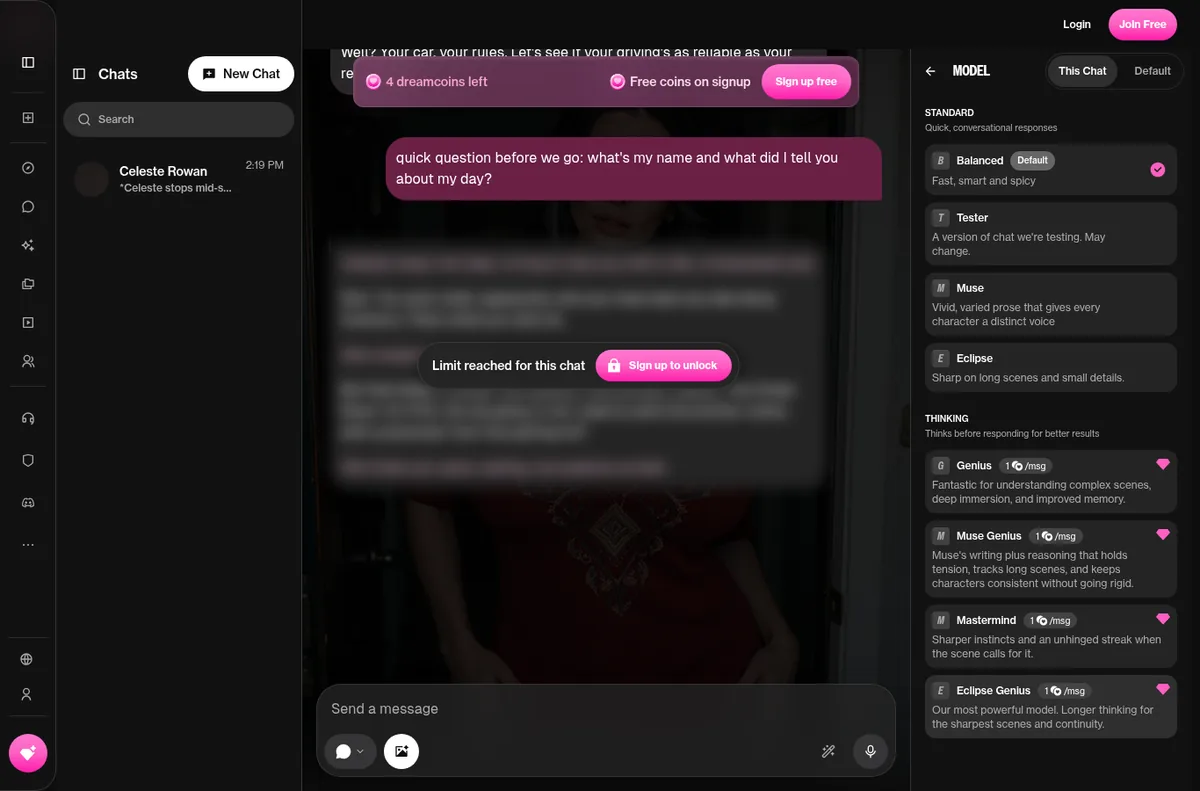This screenshot has width=1200, height=791.
Task: Click the pink checkmark on Balanced
Action: click(x=1157, y=170)
